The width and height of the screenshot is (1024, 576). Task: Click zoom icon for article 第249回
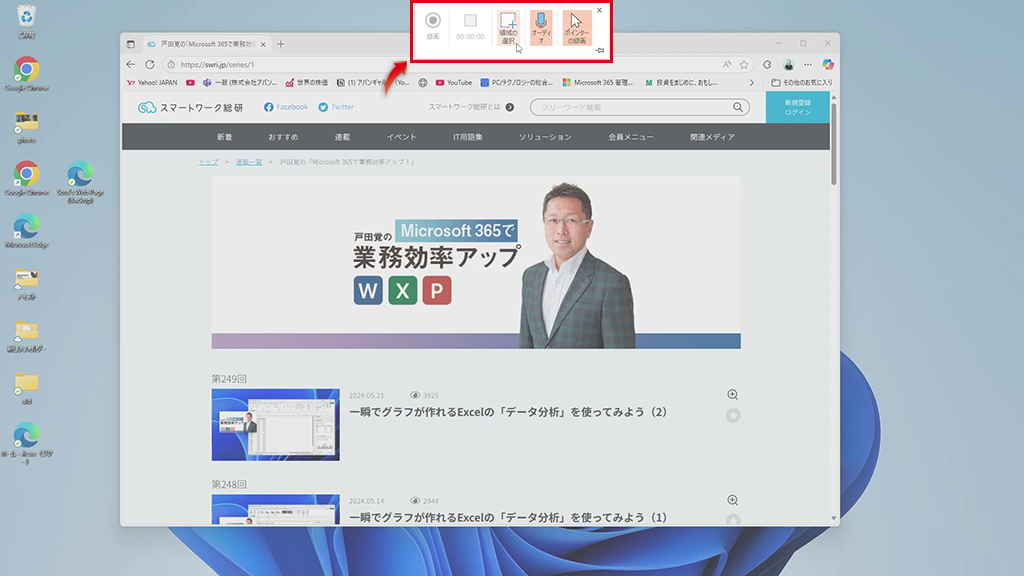pyautogui.click(x=733, y=394)
